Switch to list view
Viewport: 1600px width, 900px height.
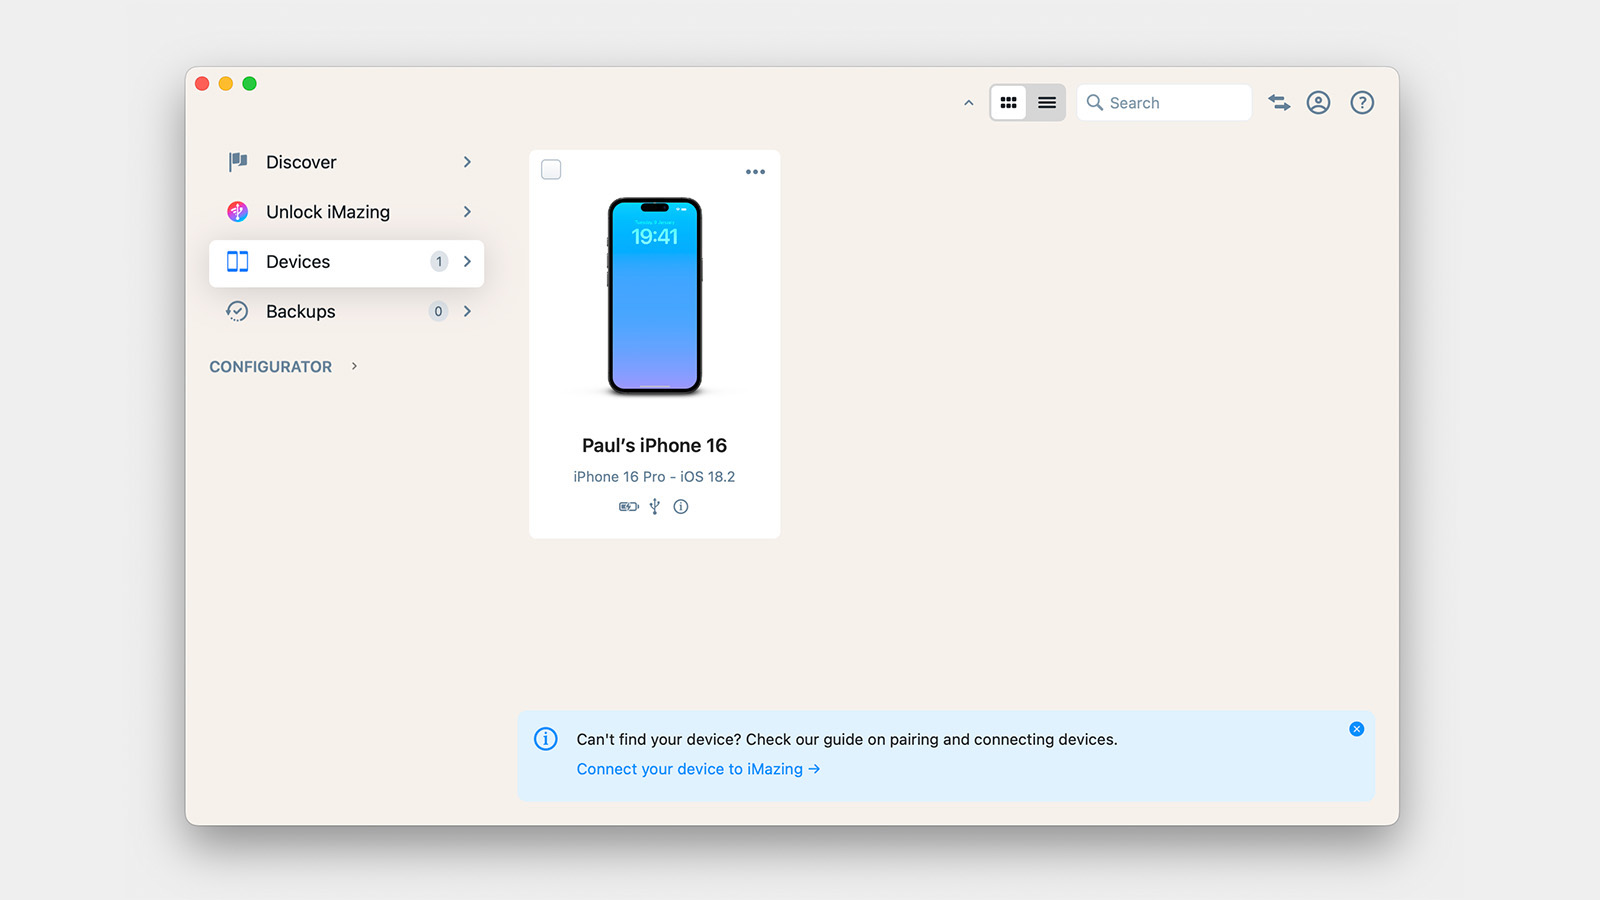pyautogui.click(x=1047, y=102)
